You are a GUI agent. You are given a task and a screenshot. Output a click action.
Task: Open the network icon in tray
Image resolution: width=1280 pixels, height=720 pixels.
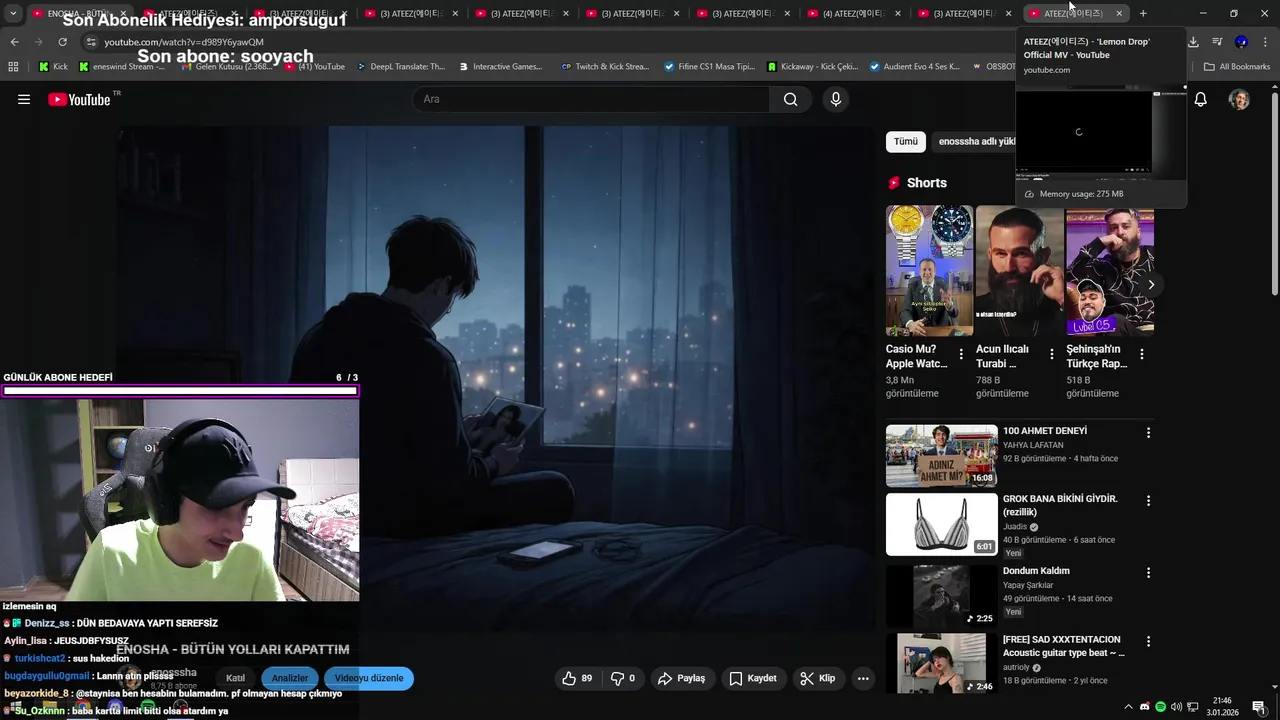click(1192, 707)
